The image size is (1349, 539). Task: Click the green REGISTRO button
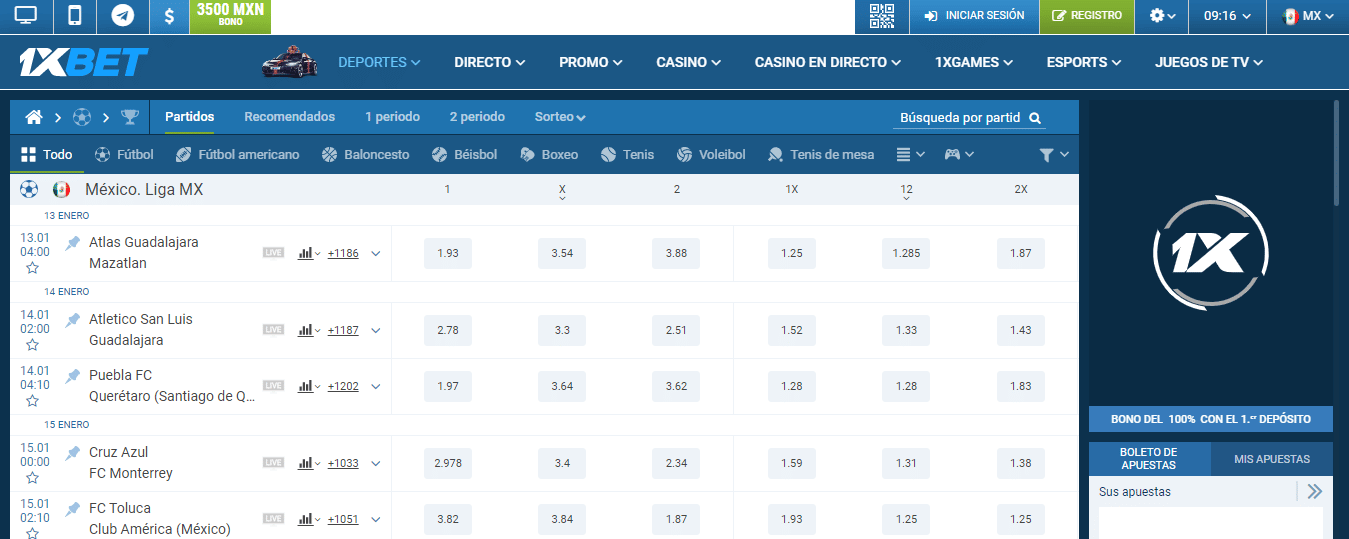tap(1086, 16)
